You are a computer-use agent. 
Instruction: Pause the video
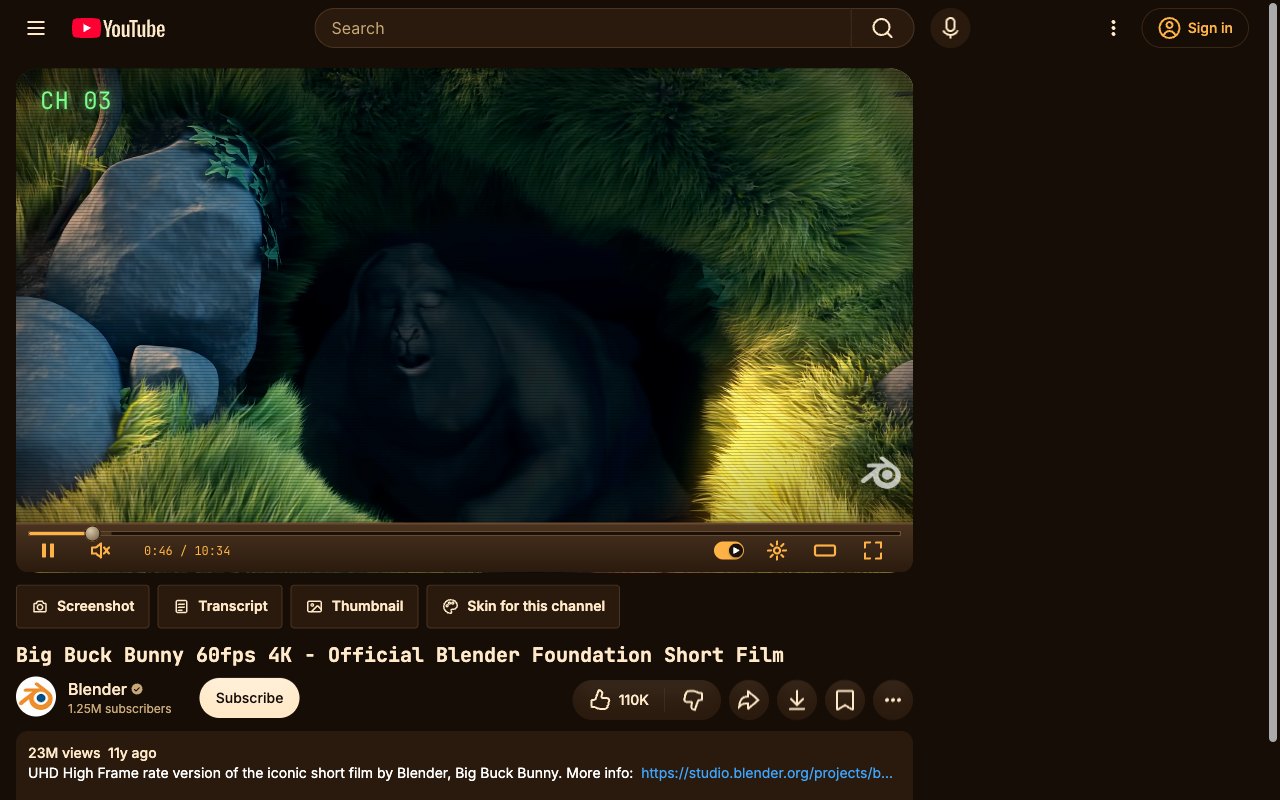(x=48, y=550)
